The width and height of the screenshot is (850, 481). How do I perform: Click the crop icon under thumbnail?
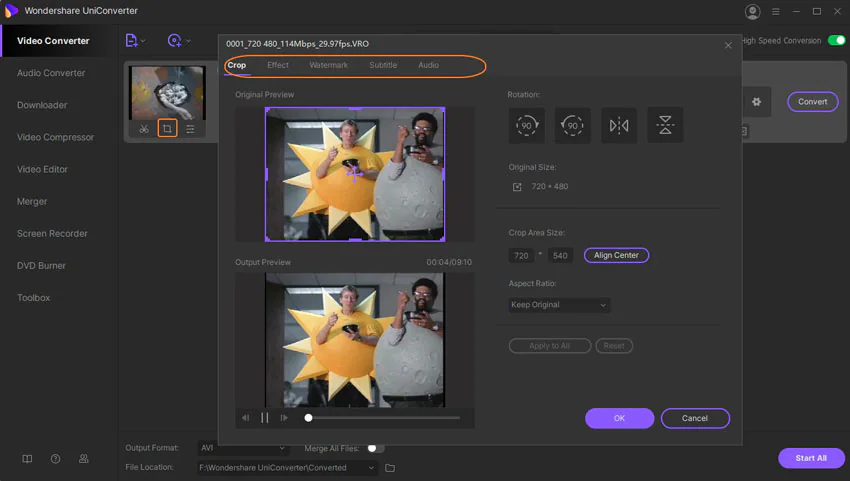pos(167,129)
